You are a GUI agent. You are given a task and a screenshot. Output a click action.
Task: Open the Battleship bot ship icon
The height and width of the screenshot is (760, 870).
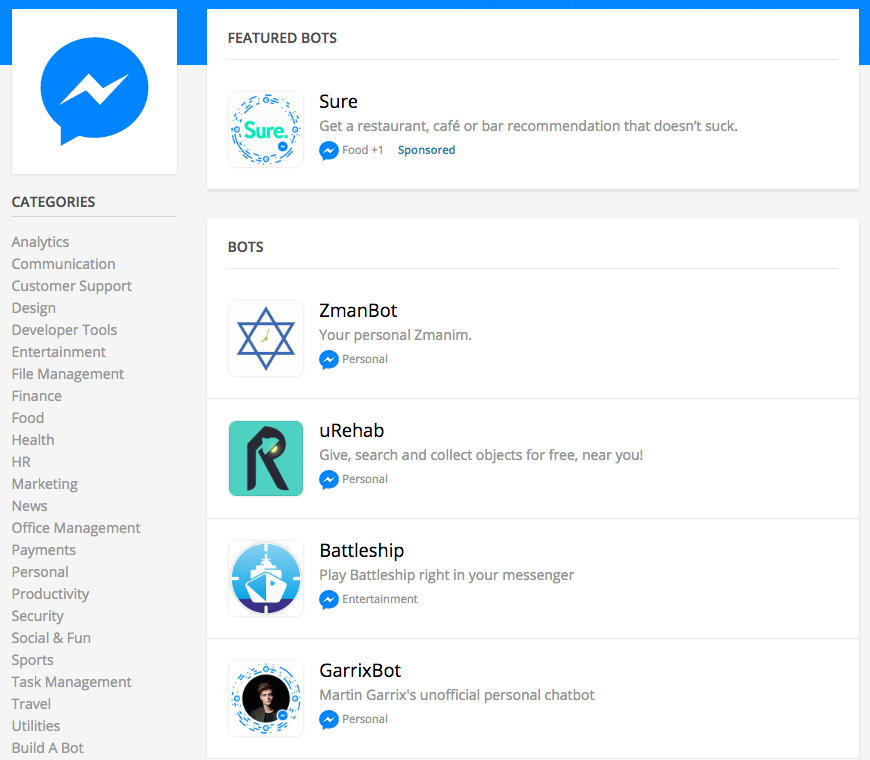(266, 579)
